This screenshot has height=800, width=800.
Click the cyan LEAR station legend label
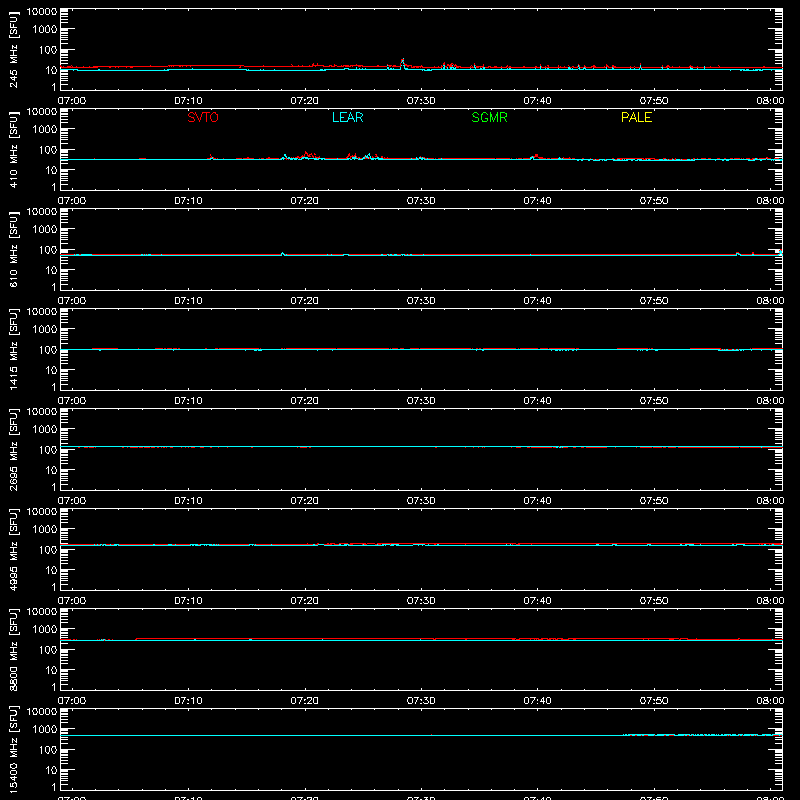tap(347, 117)
